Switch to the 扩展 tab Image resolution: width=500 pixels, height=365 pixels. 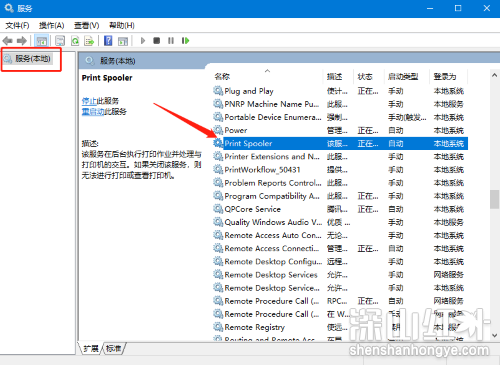pos(91,349)
